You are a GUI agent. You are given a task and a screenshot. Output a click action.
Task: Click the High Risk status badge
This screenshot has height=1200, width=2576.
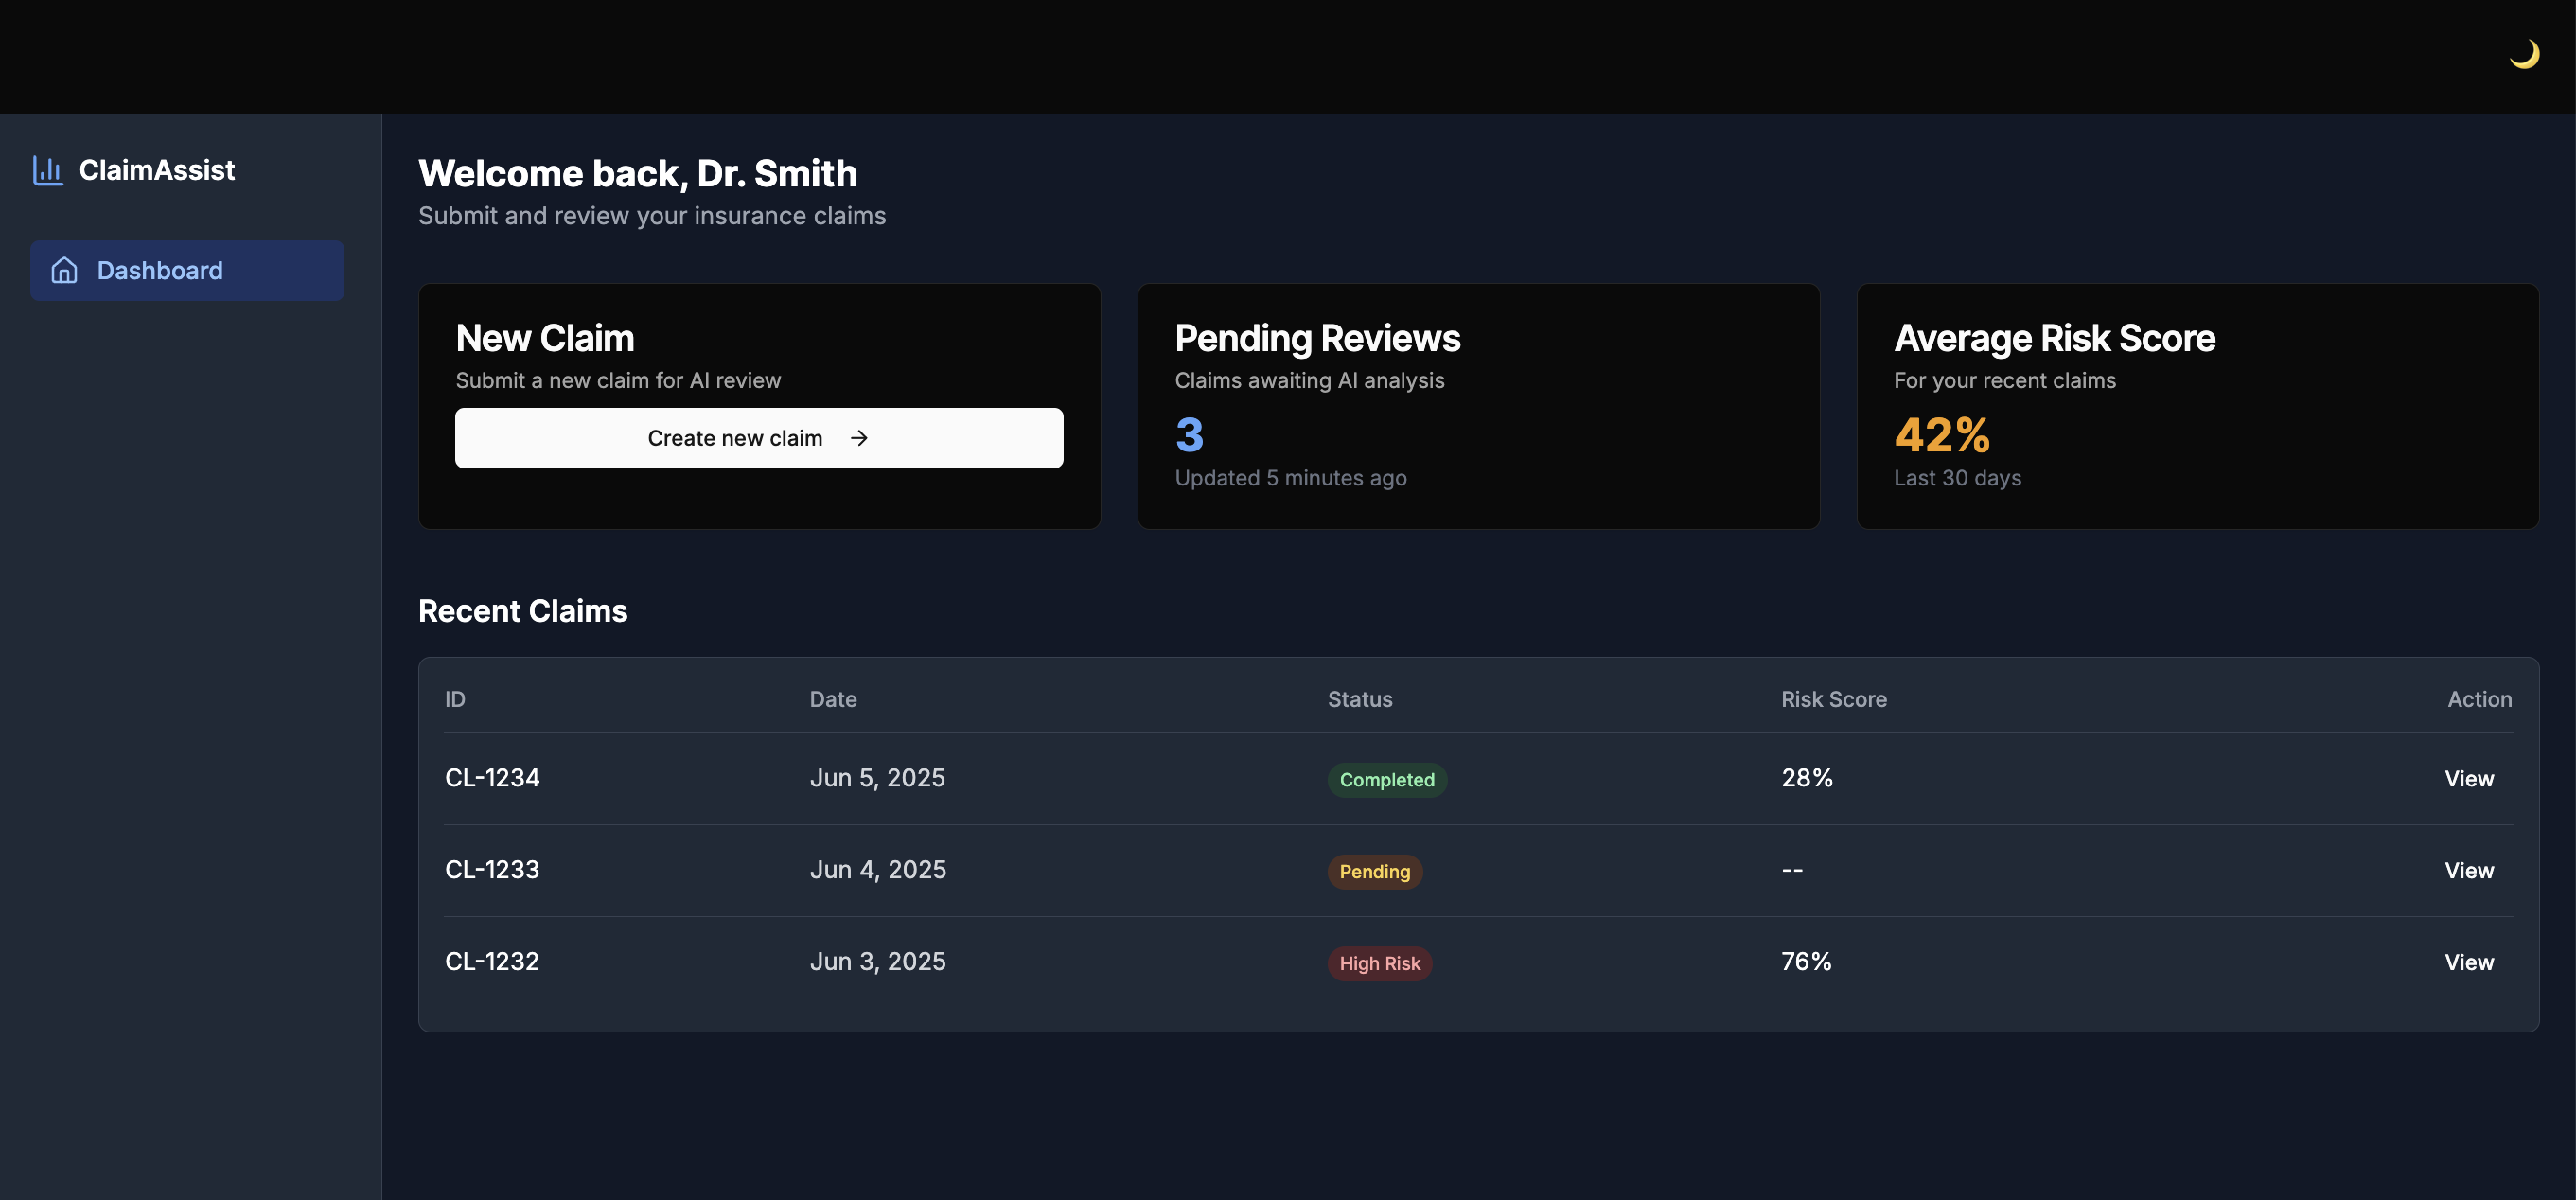tap(1379, 964)
